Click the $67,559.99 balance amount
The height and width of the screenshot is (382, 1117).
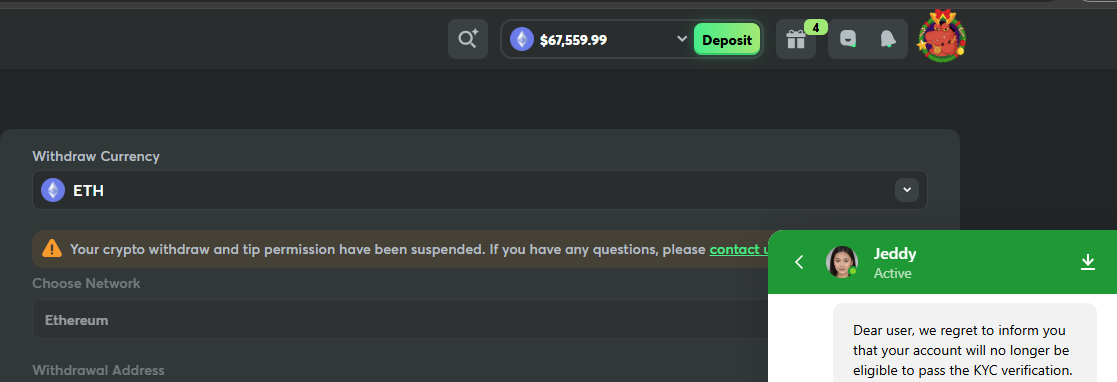coord(573,41)
